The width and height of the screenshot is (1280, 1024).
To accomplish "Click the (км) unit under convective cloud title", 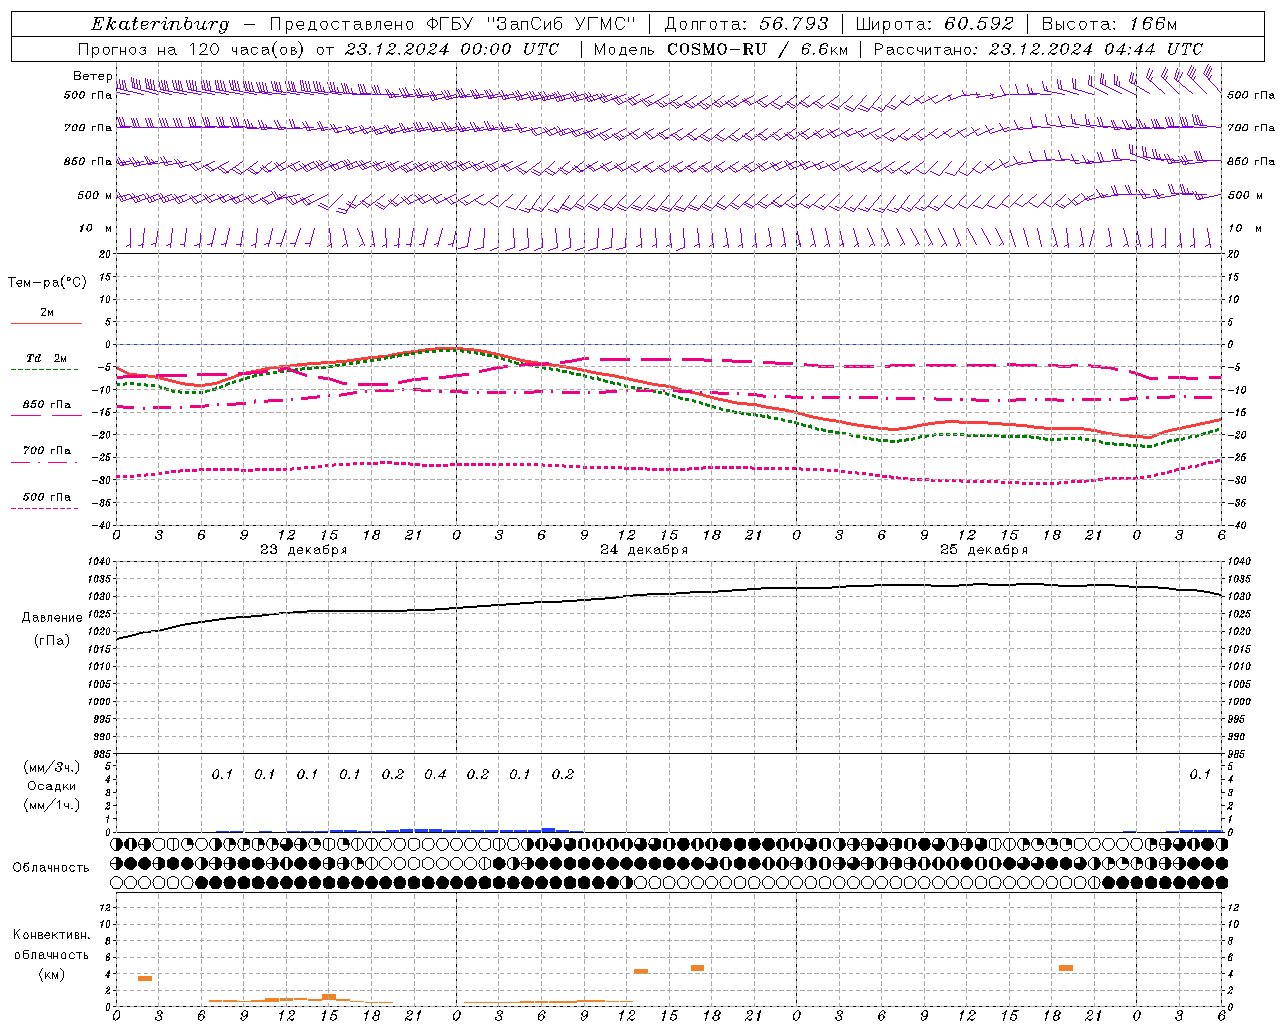I will click(51, 974).
